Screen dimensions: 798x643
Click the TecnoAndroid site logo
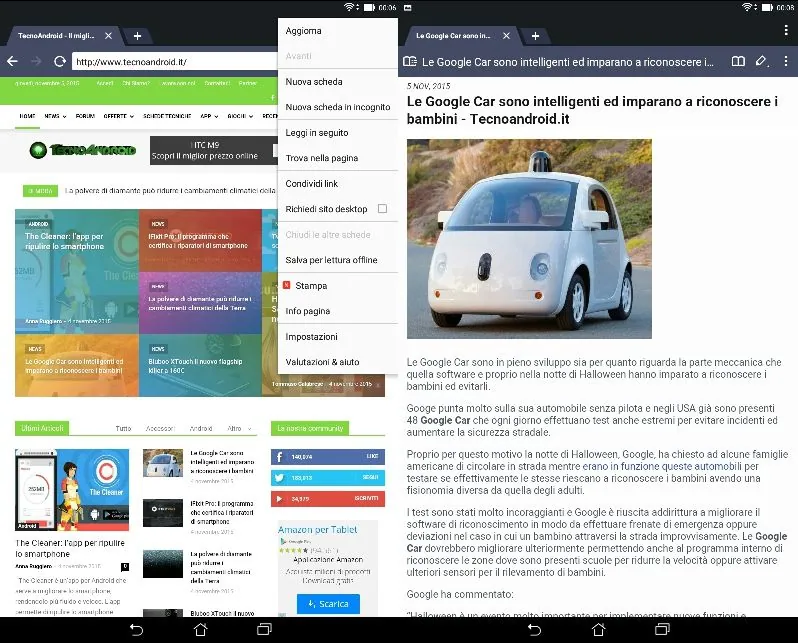[82, 150]
